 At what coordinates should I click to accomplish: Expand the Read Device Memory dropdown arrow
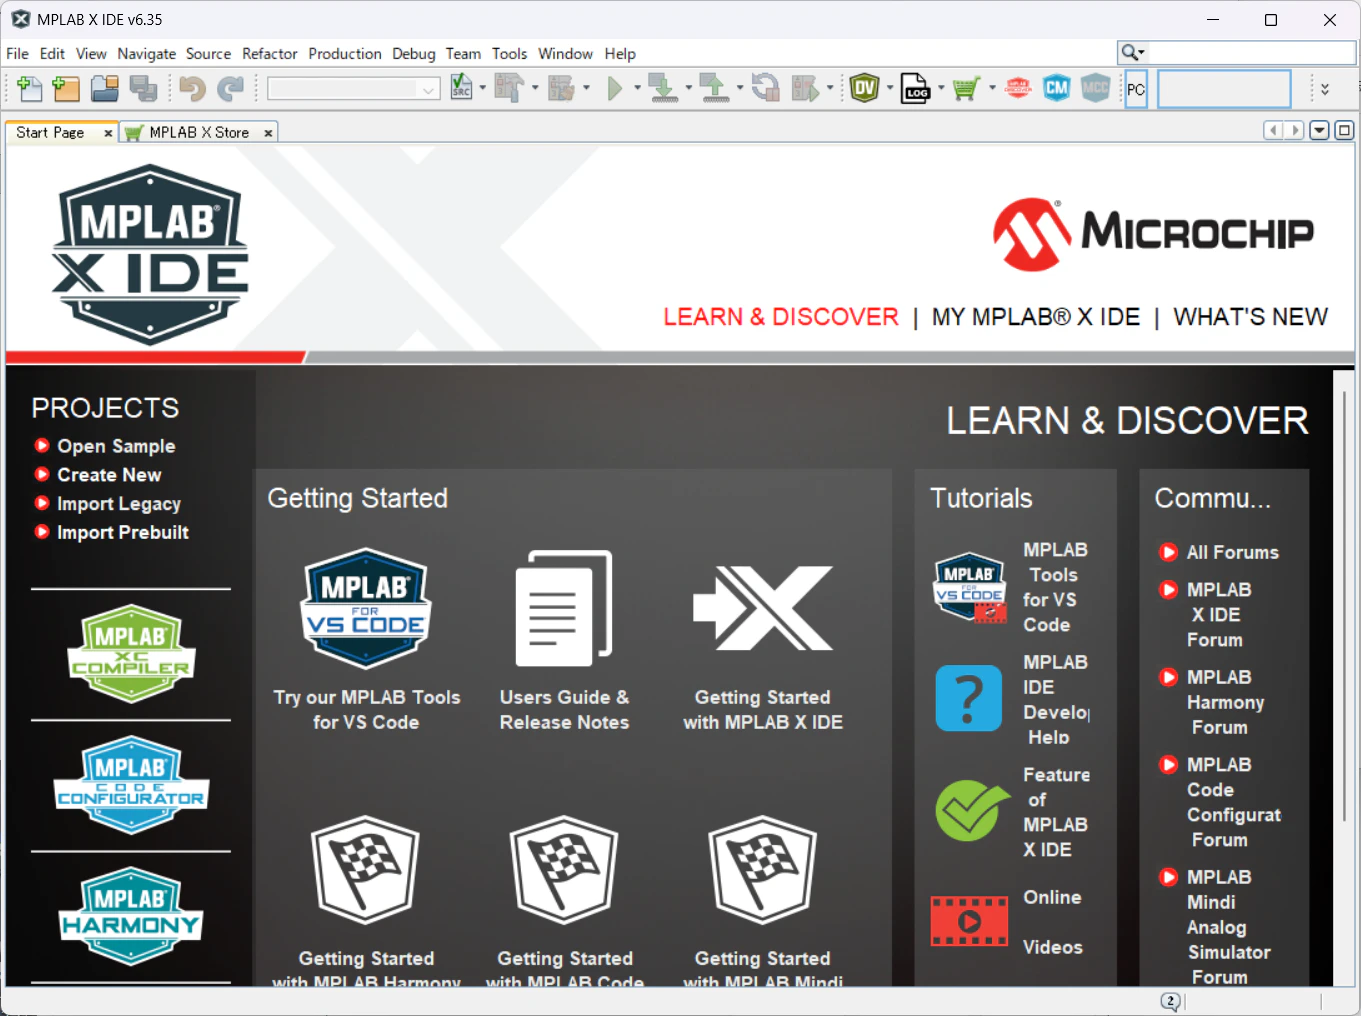(740, 88)
